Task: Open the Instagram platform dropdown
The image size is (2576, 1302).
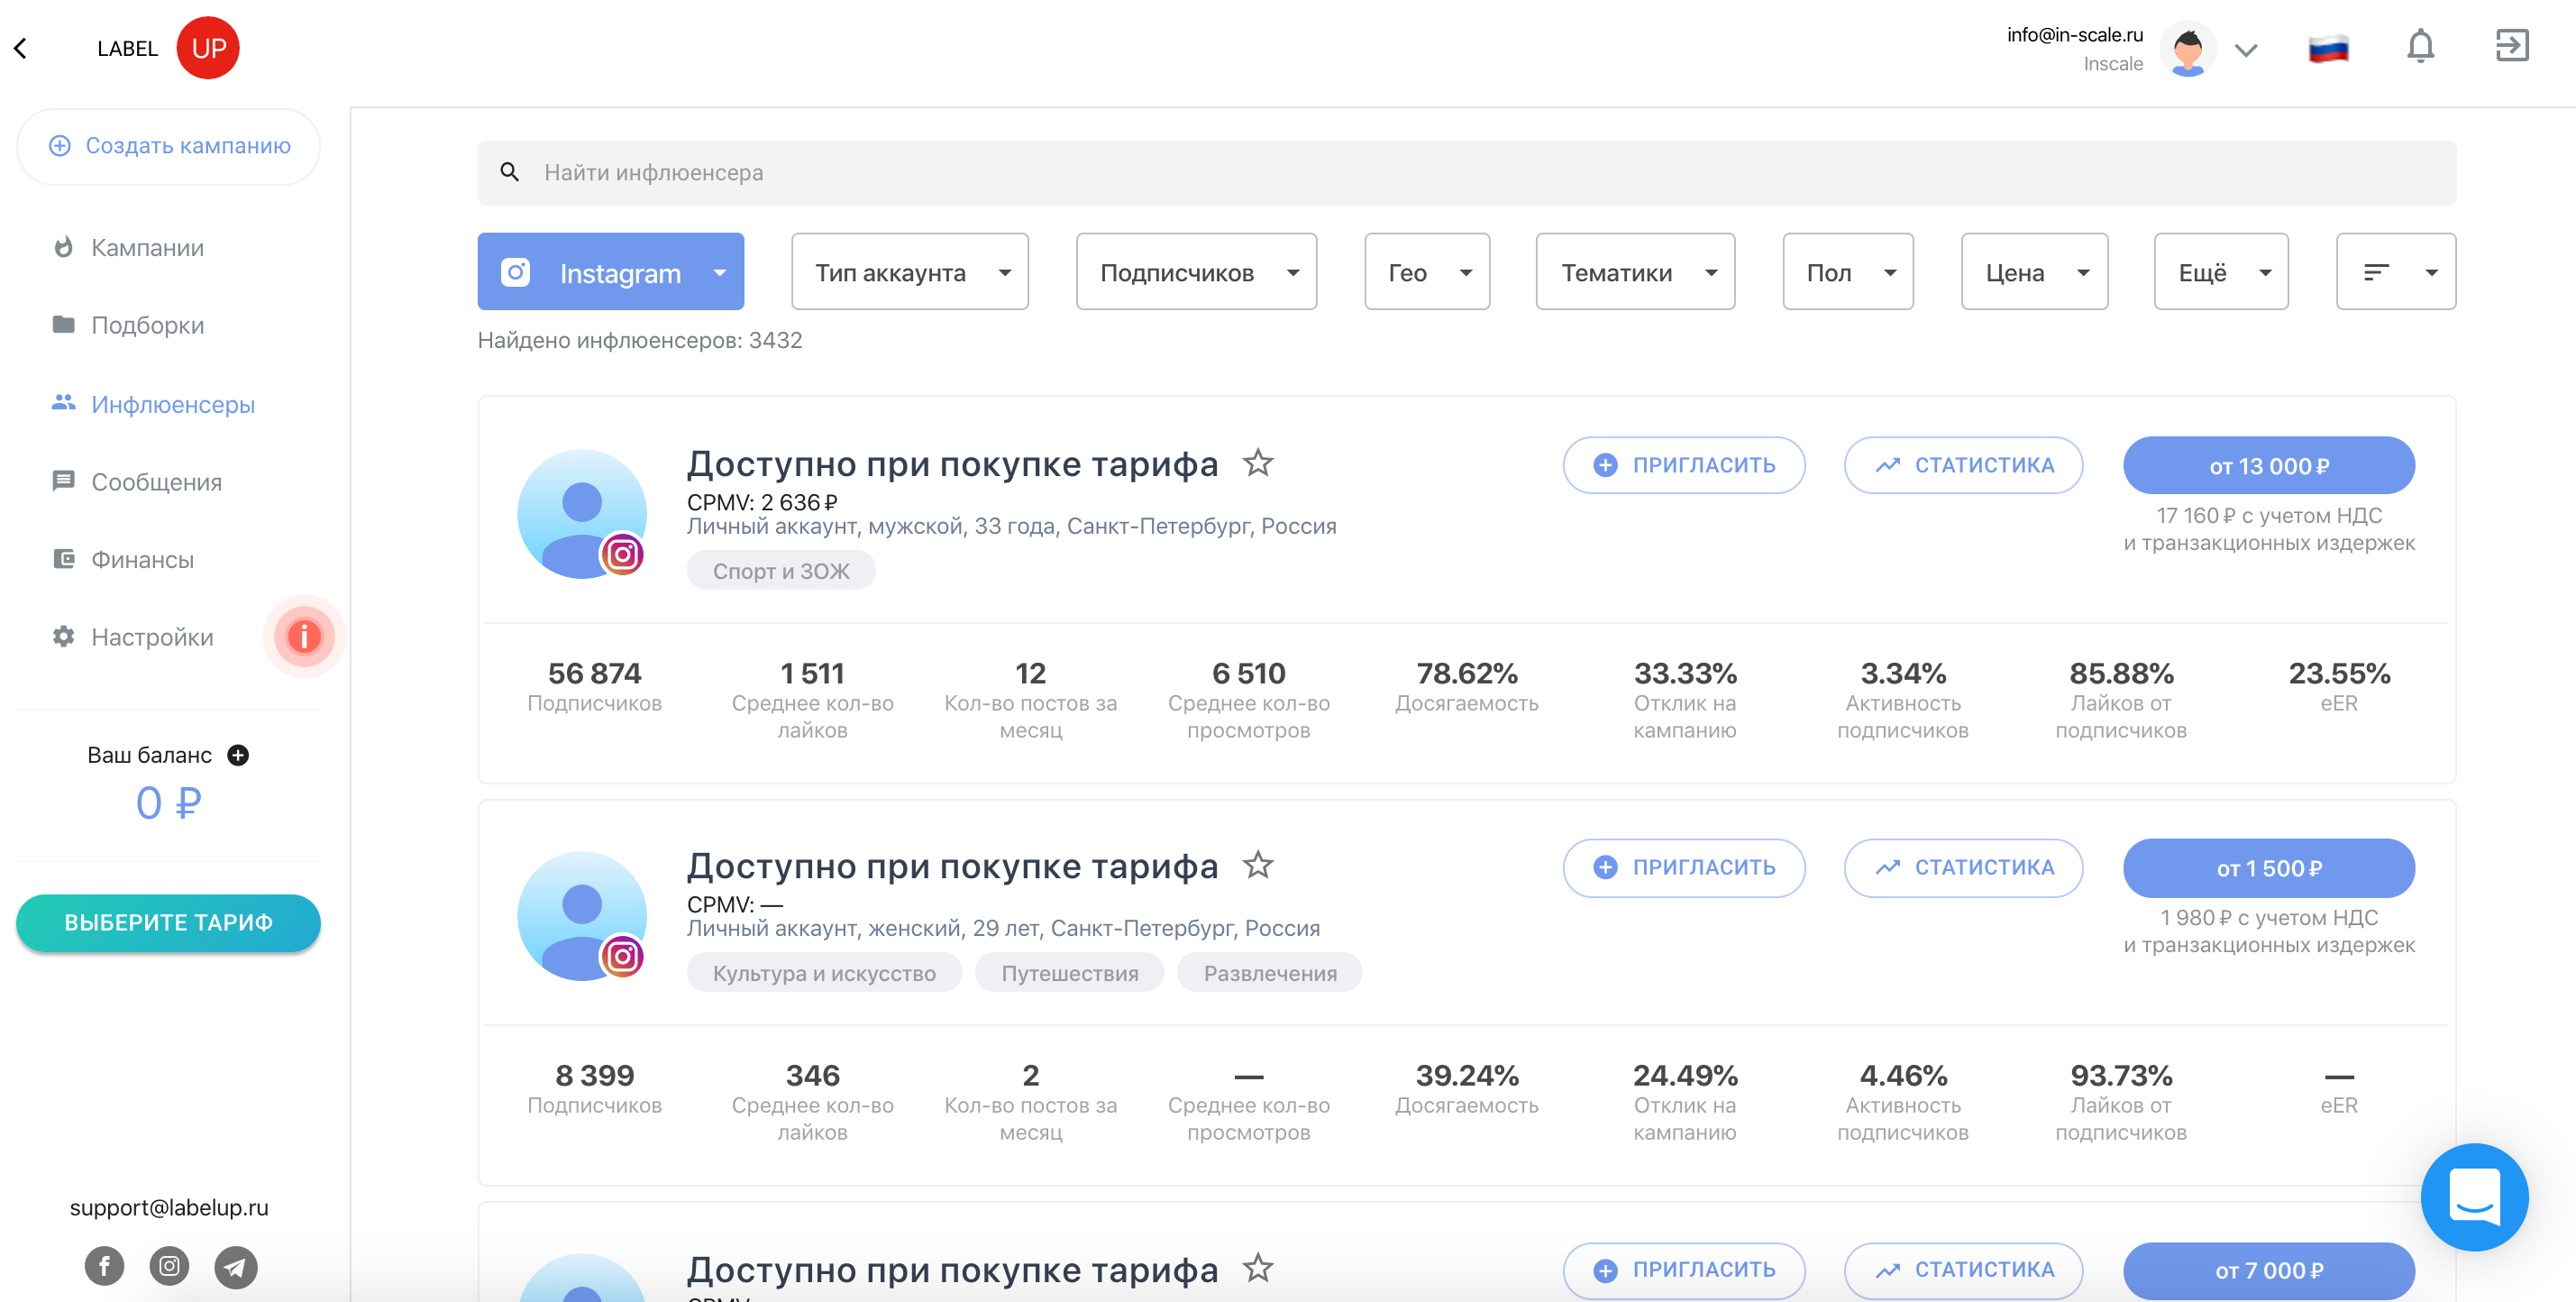Action: pyautogui.click(x=611, y=272)
